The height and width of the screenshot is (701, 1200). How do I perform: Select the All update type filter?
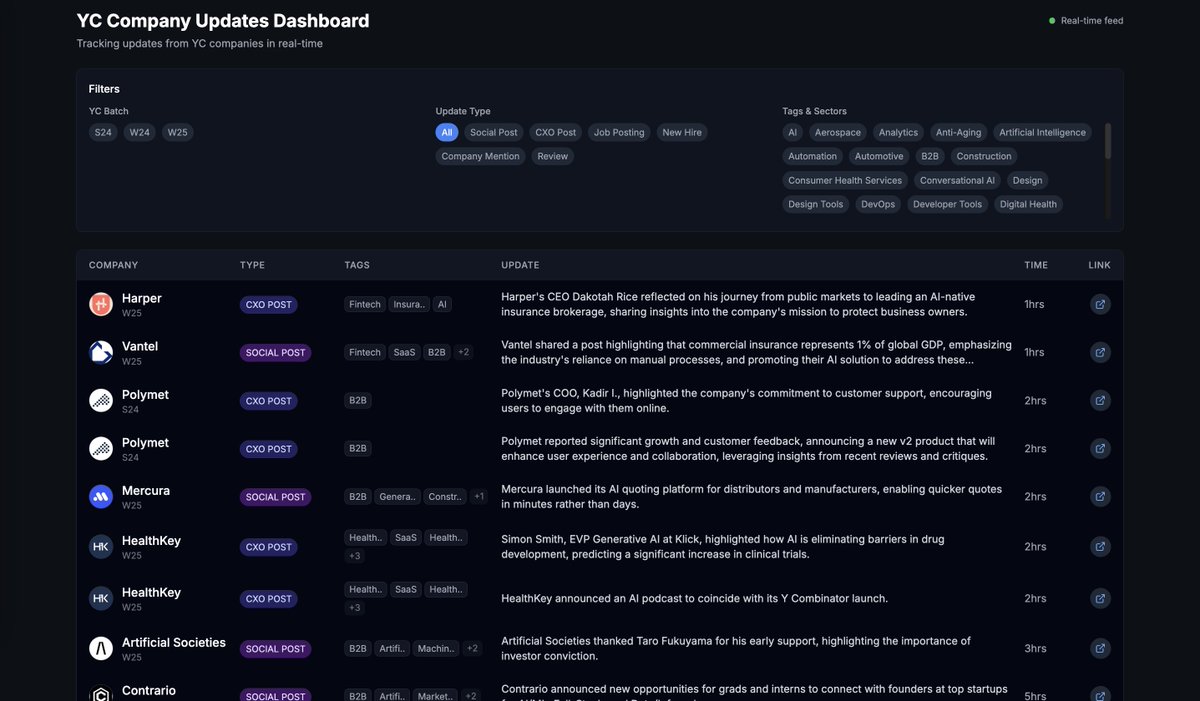447,132
